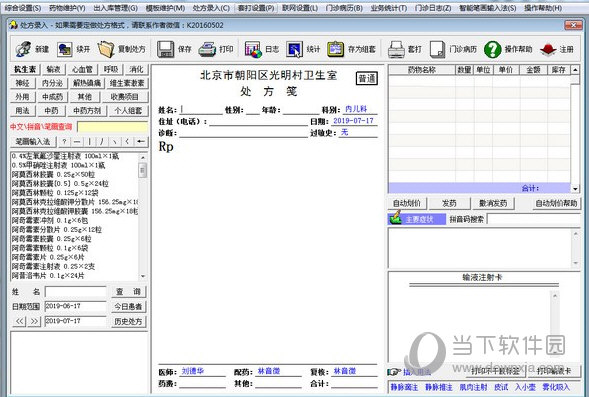Image resolution: width=589 pixels, height=397 pixels.
Task: Open the 日志 chart icon
Action: [x=253, y=49]
